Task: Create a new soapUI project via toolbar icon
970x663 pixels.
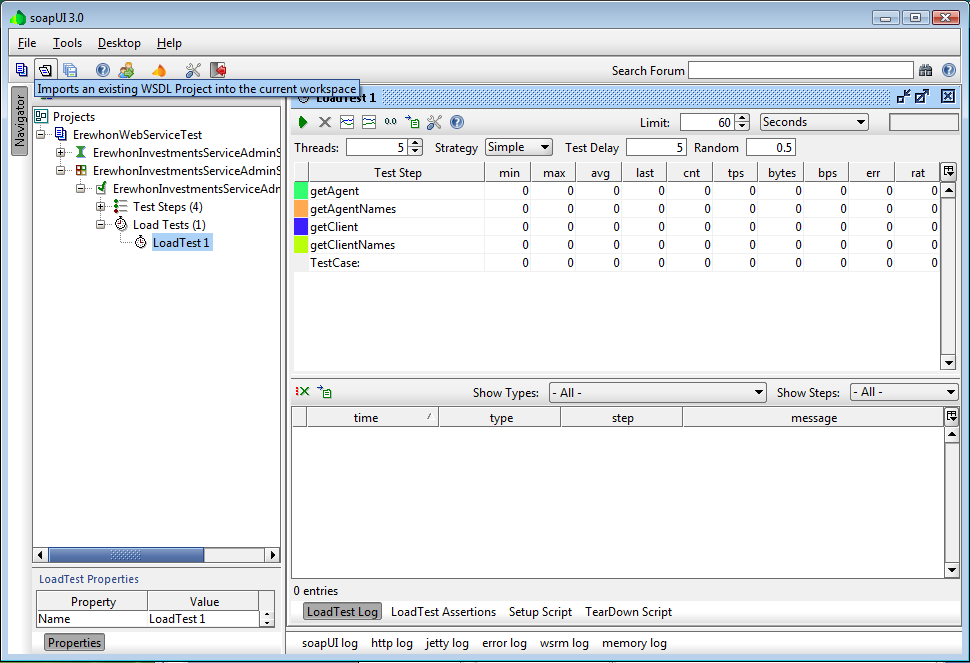Action: pos(22,70)
